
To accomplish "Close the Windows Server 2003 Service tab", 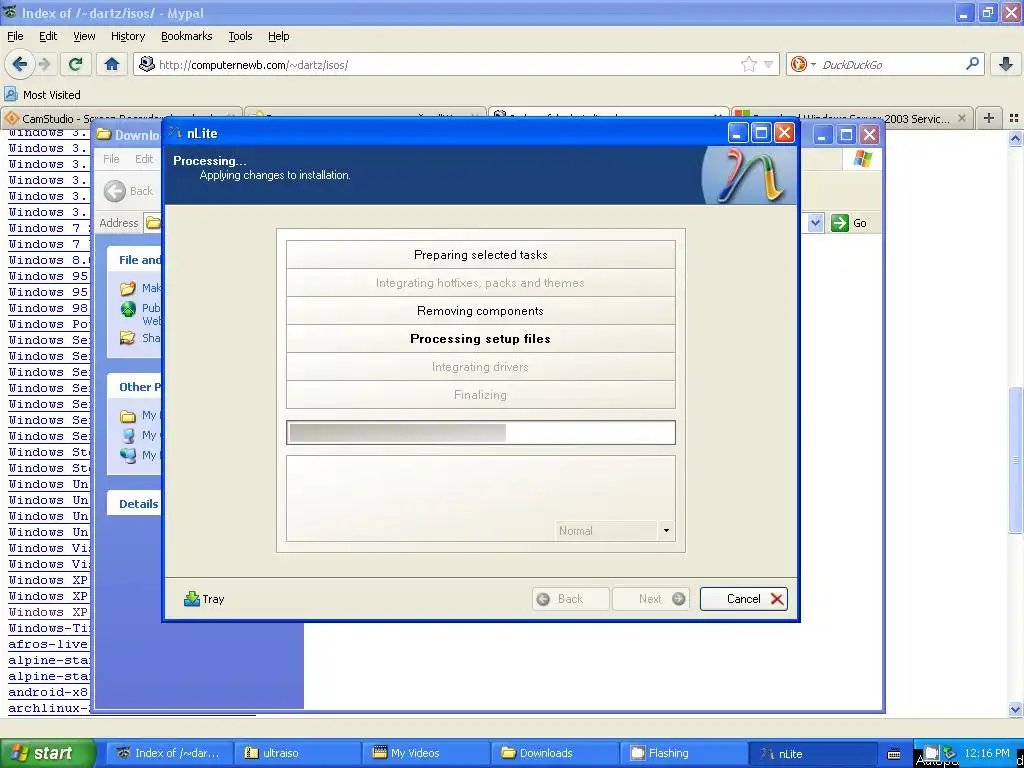I will point(961,118).
